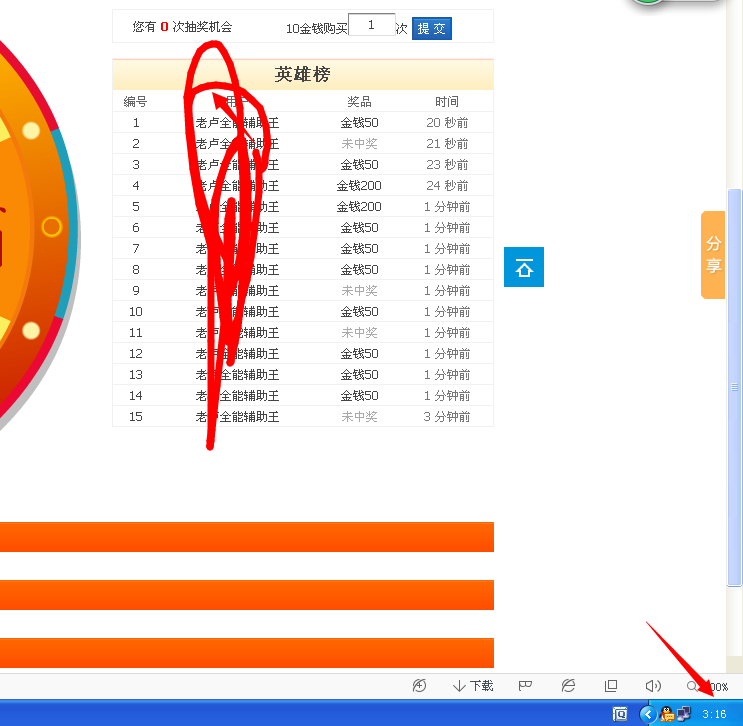Image resolution: width=743 pixels, height=726 pixels.
Task: Click the 时间 column header
Action: coord(447,101)
